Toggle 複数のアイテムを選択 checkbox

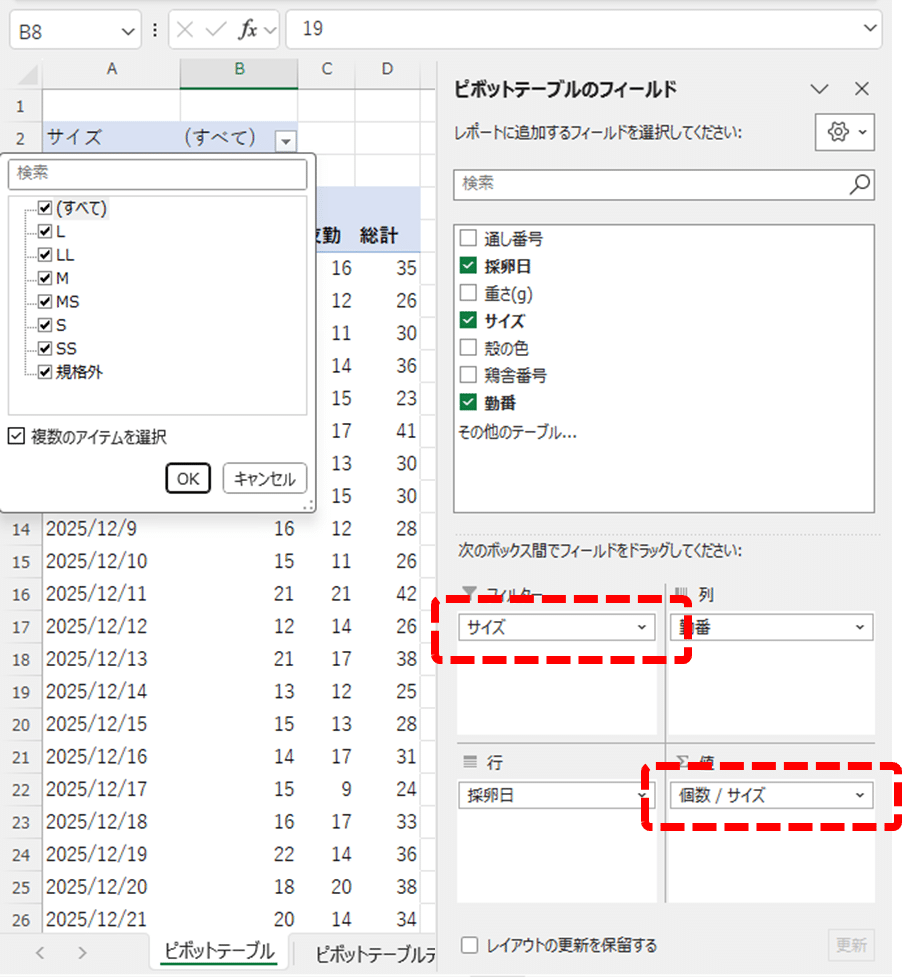tap(16, 437)
